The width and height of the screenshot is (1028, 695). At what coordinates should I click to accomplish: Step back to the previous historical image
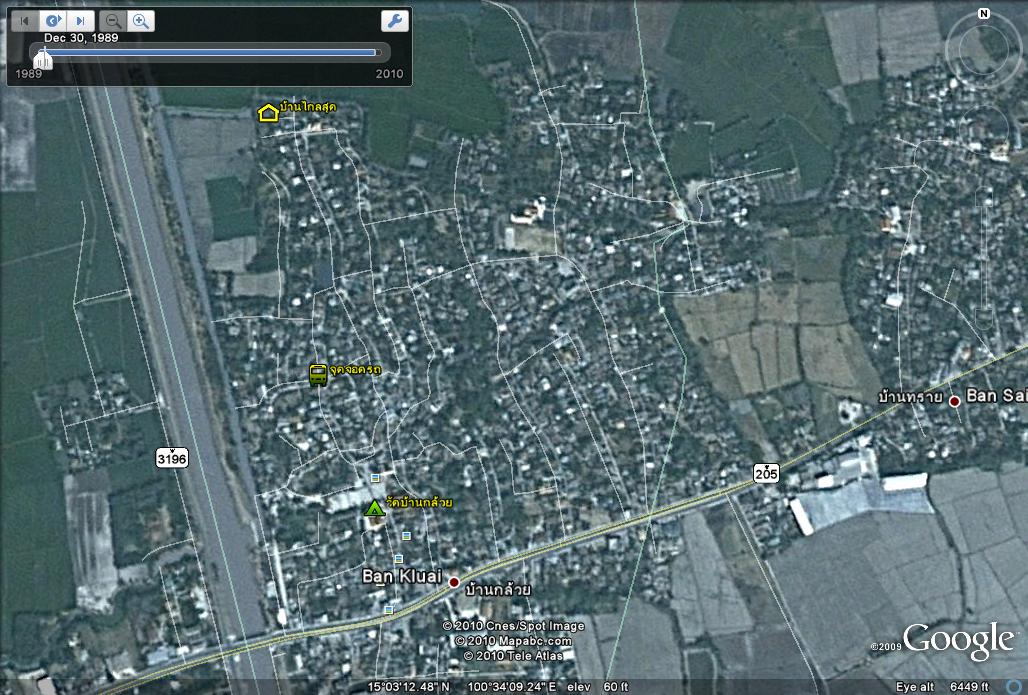click(25, 21)
